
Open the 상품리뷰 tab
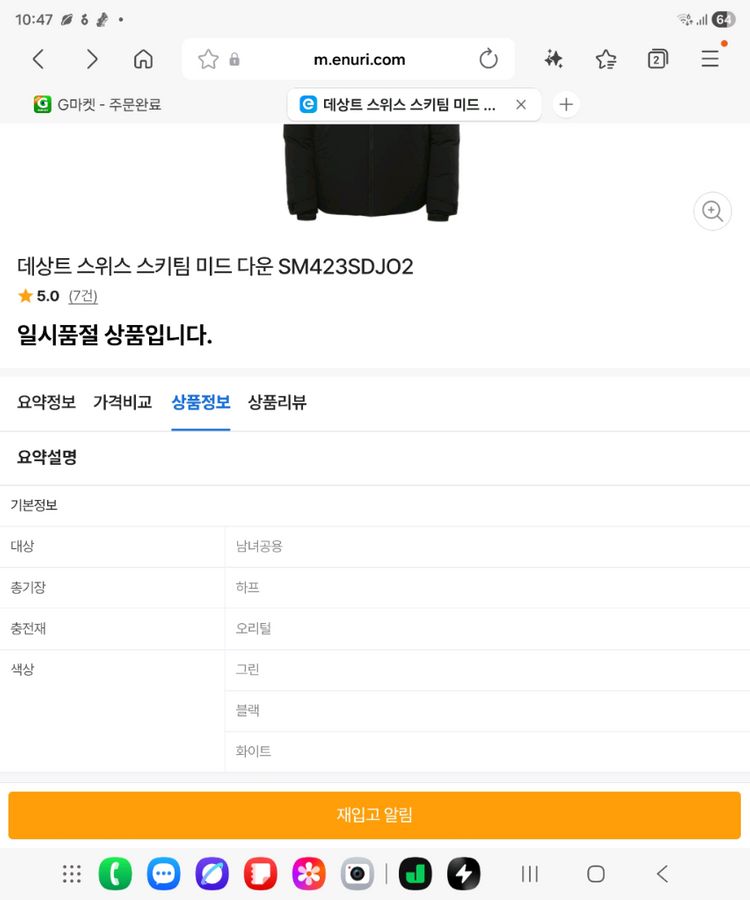(x=279, y=402)
